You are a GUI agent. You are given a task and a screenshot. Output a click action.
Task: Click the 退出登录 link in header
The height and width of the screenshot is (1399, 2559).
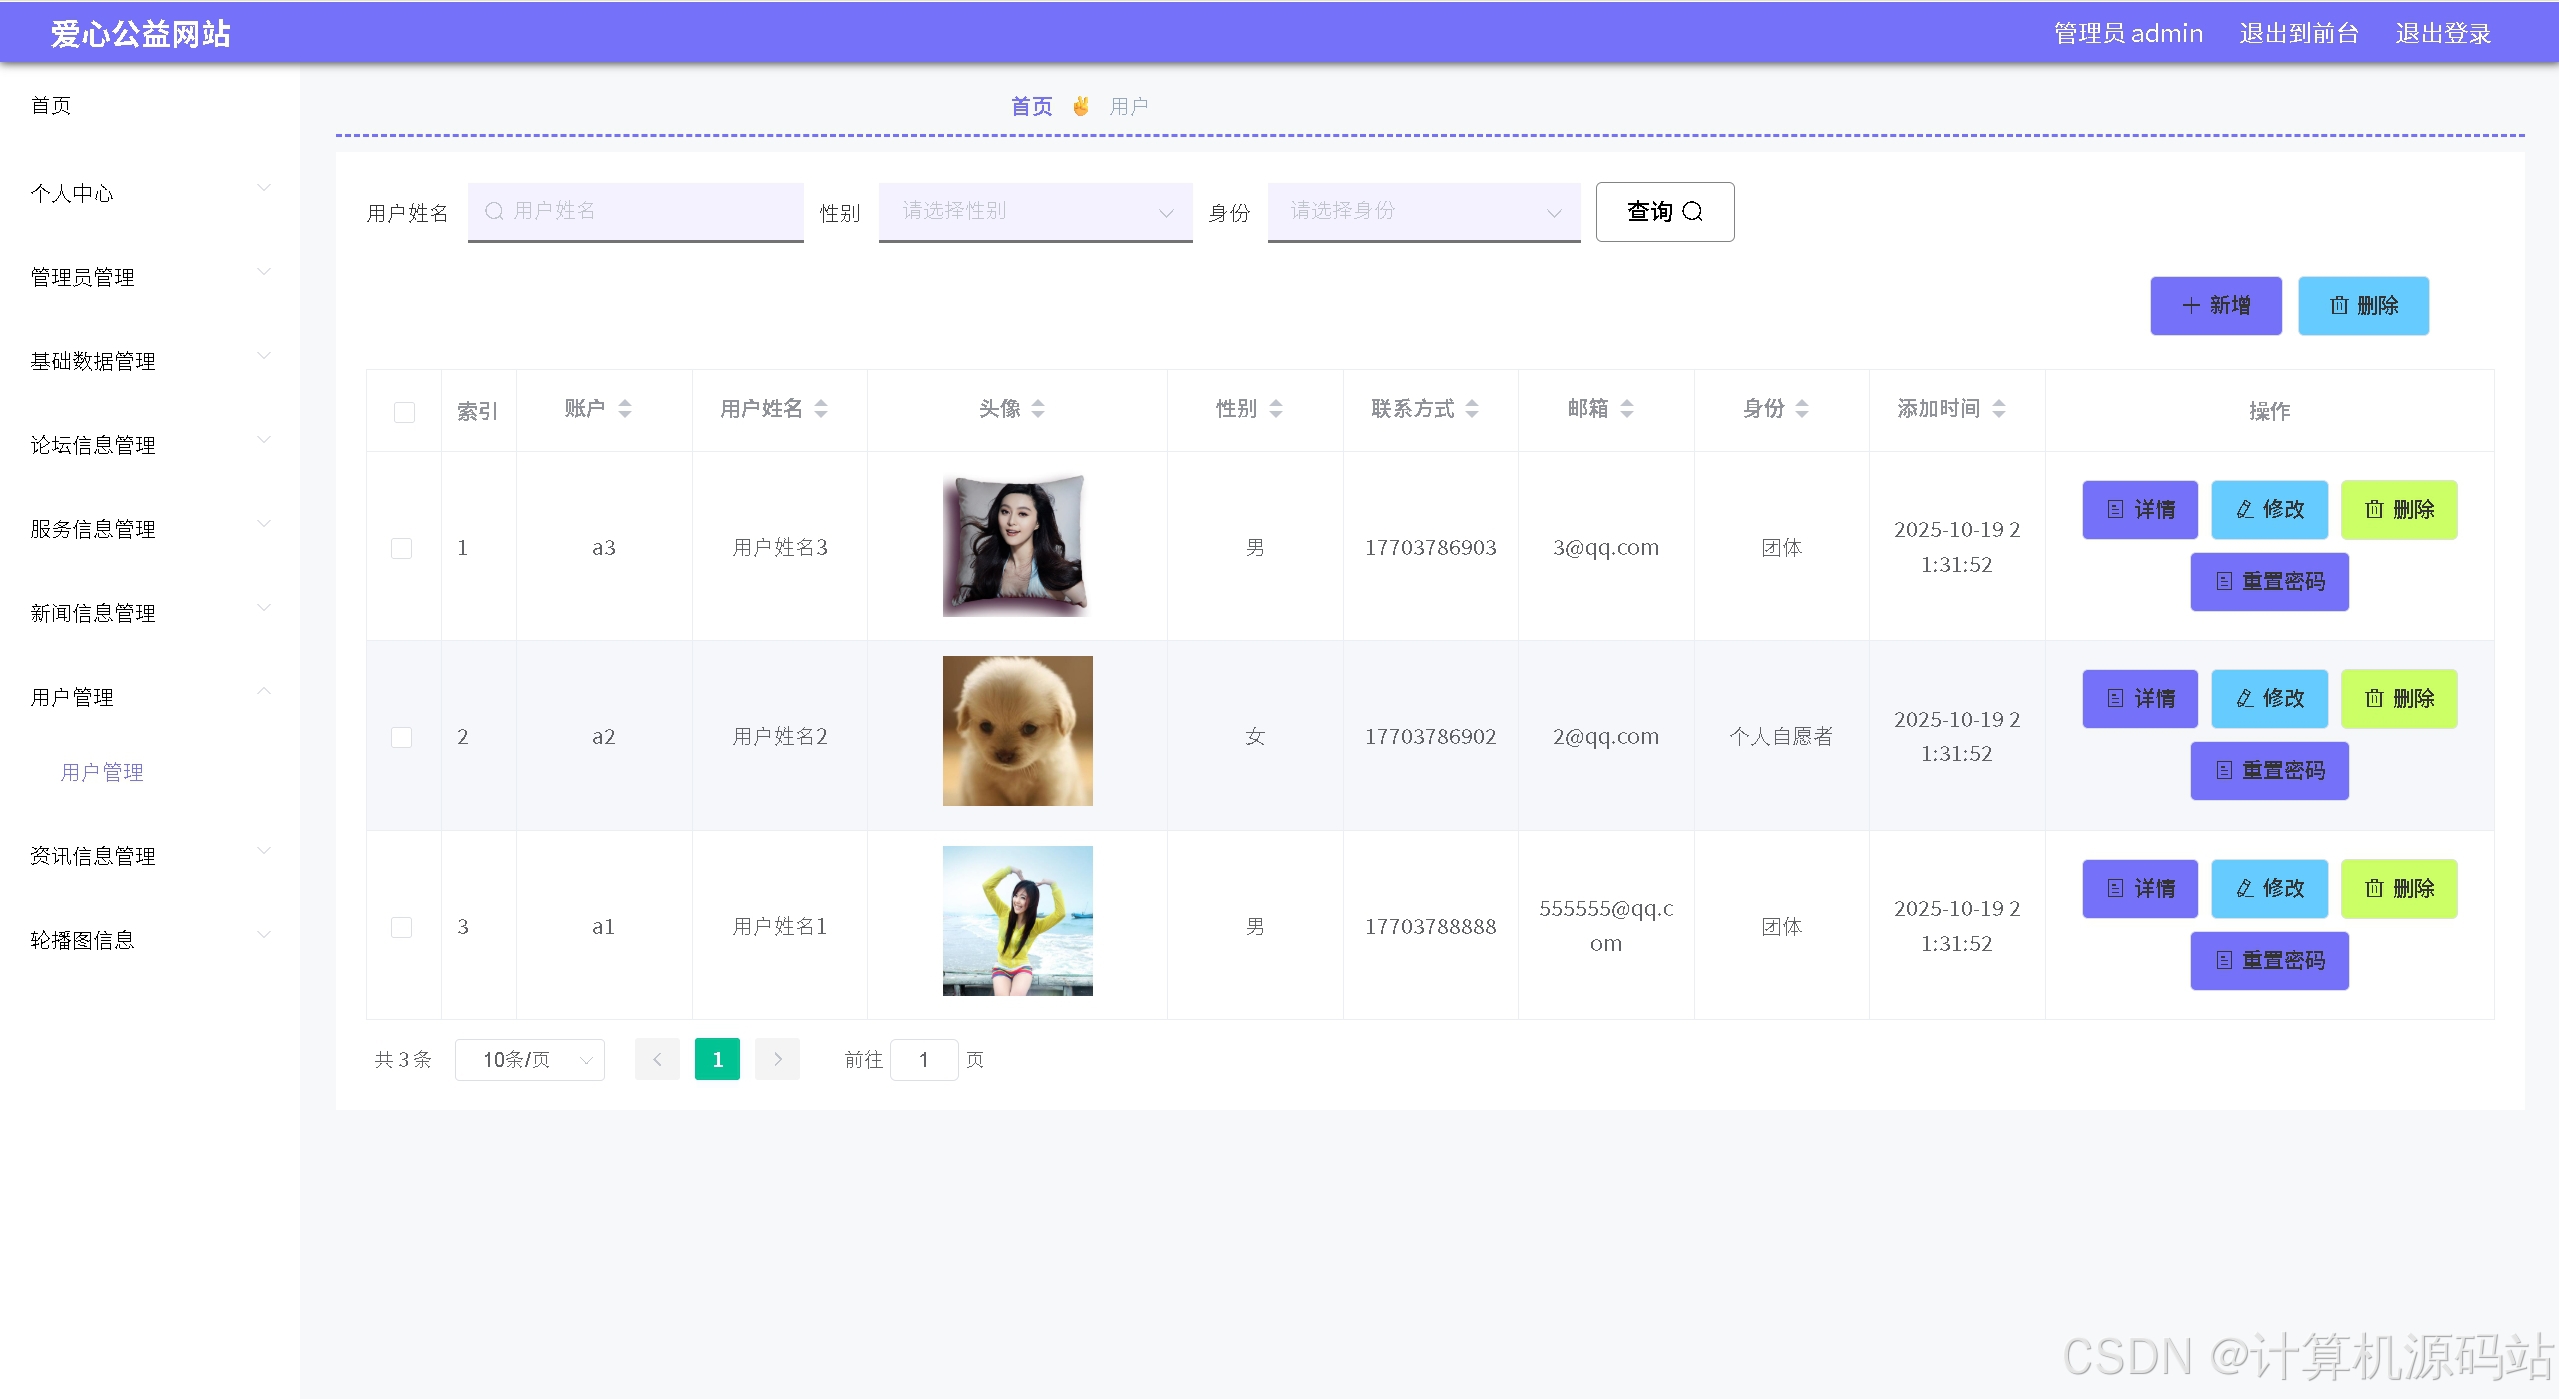pyautogui.click(x=2442, y=33)
